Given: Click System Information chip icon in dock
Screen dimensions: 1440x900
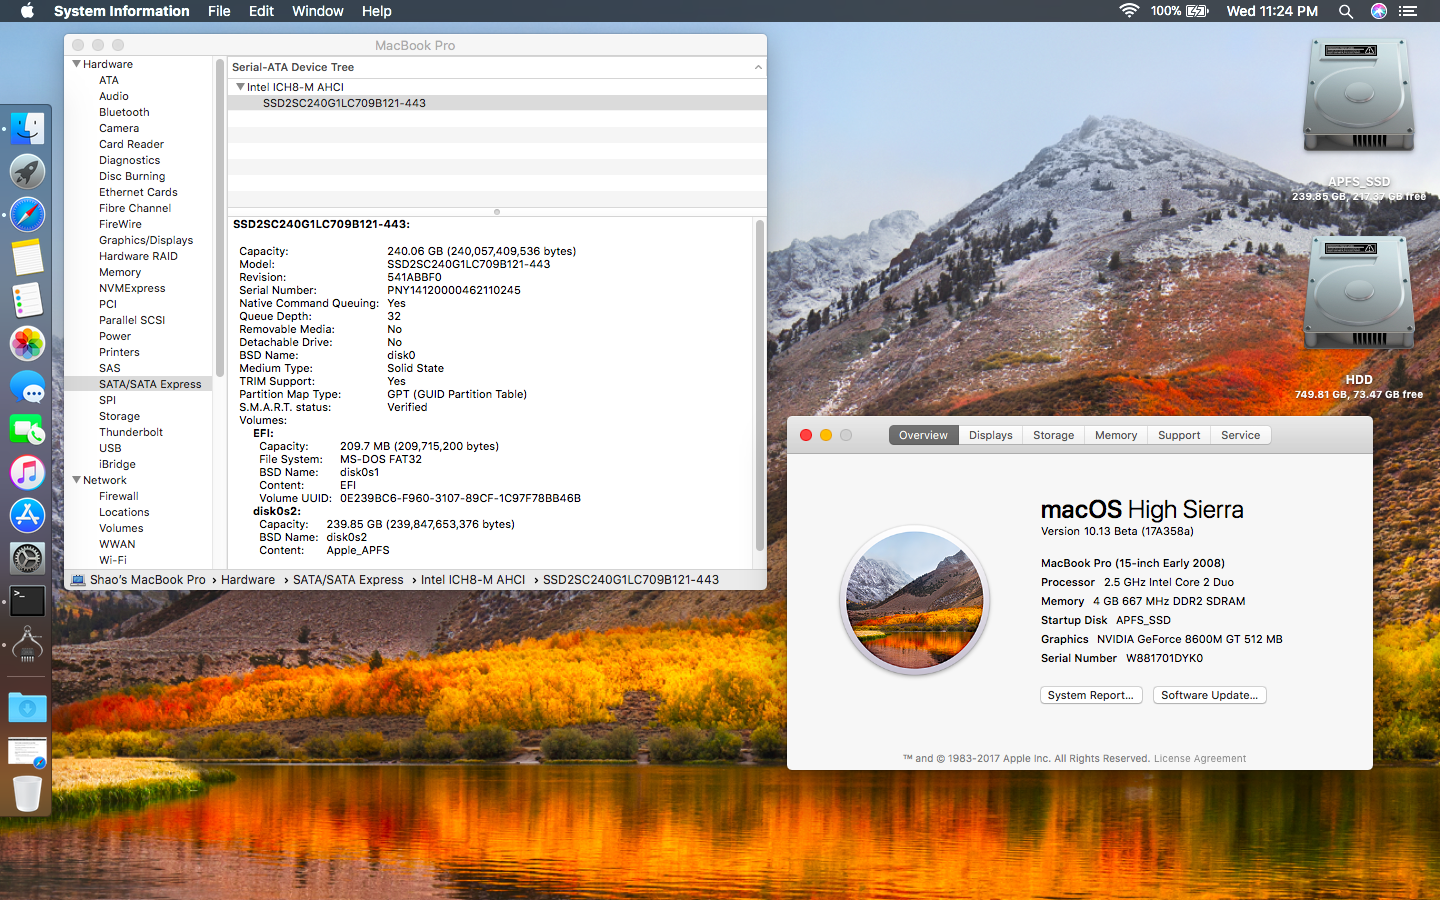Looking at the screenshot, I should [x=27, y=645].
